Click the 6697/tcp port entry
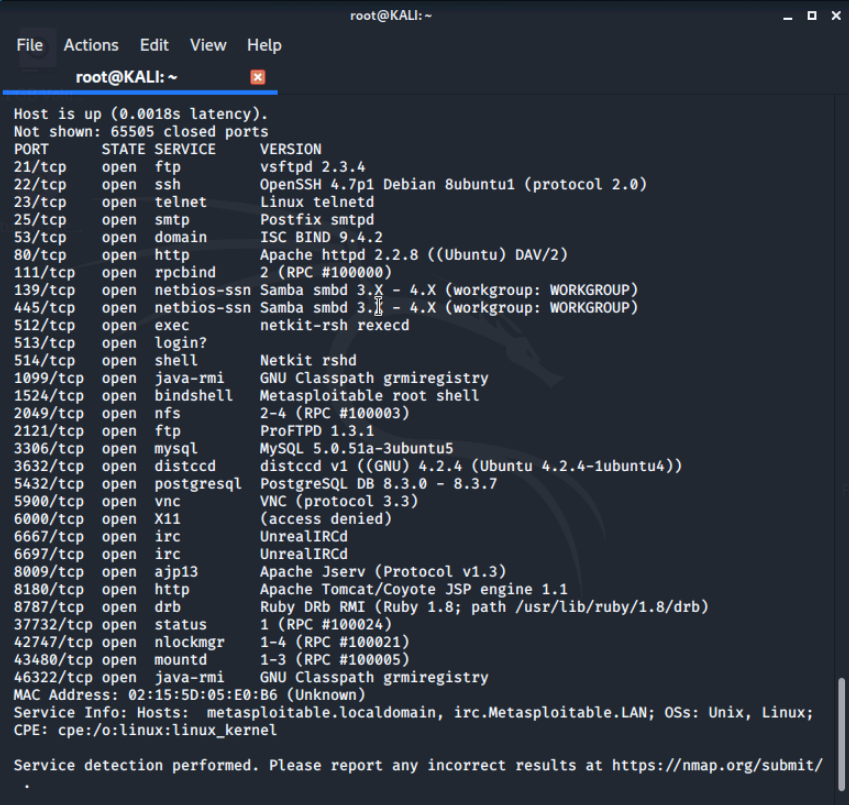The width and height of the screenshot is (849, 805). click(49, 554)
